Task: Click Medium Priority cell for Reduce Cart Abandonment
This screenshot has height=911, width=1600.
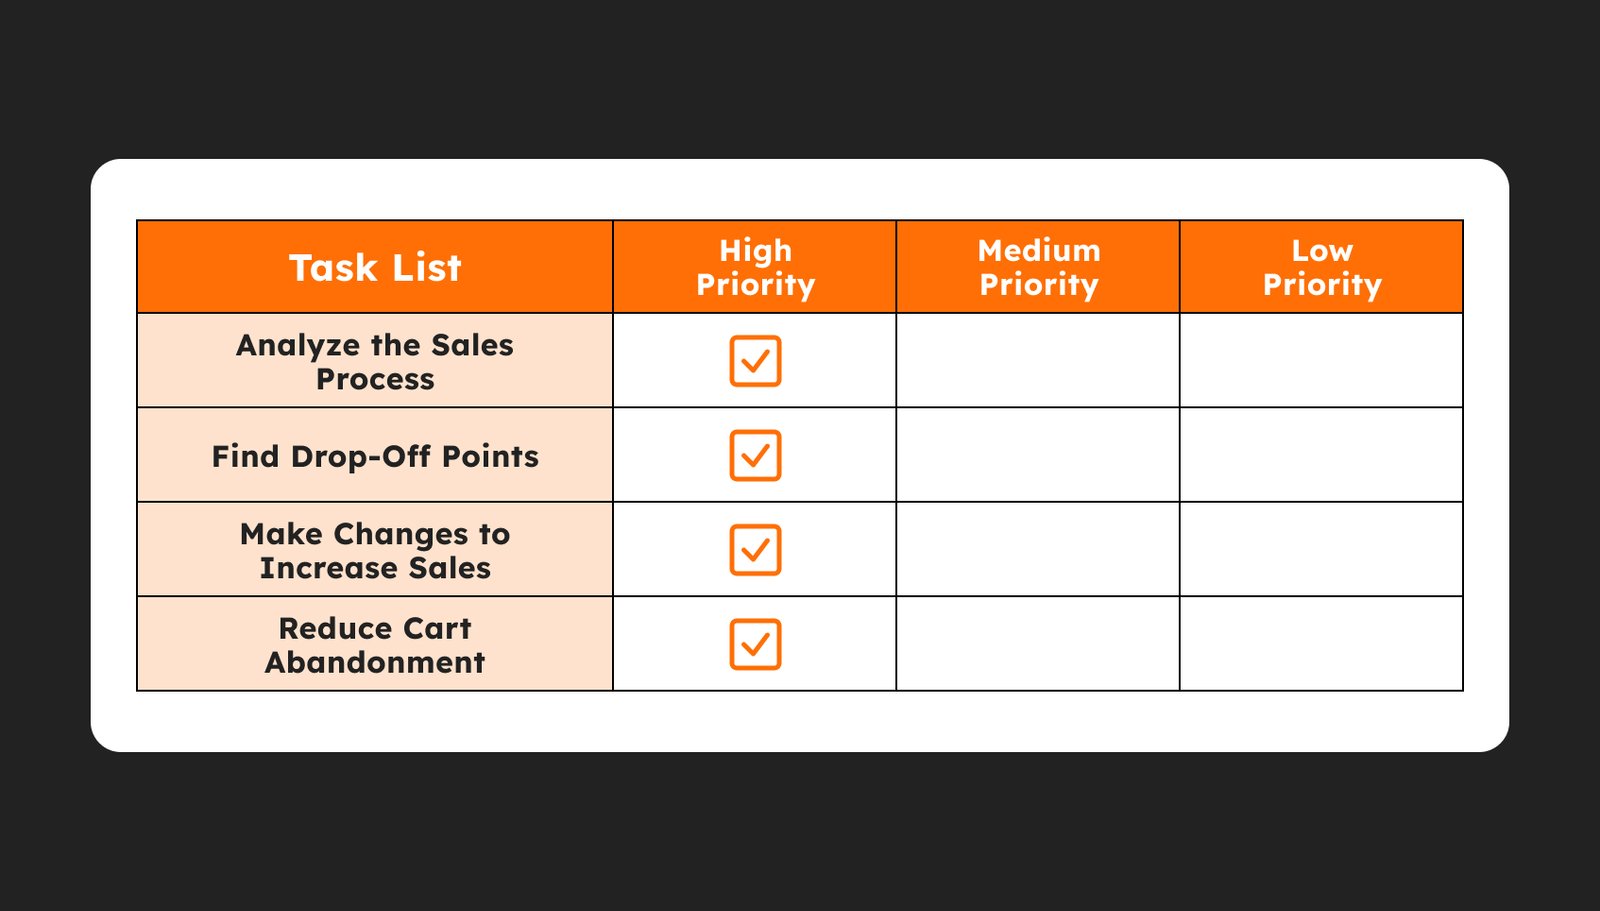Action: [x=1038, y=644]
